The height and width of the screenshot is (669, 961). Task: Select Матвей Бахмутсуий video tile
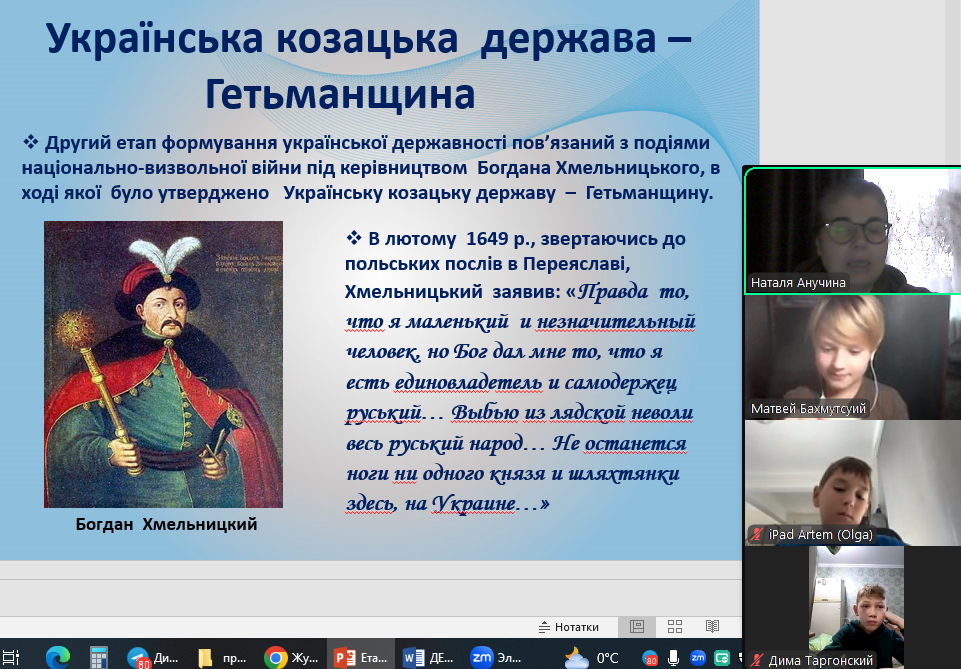point(853,357)
